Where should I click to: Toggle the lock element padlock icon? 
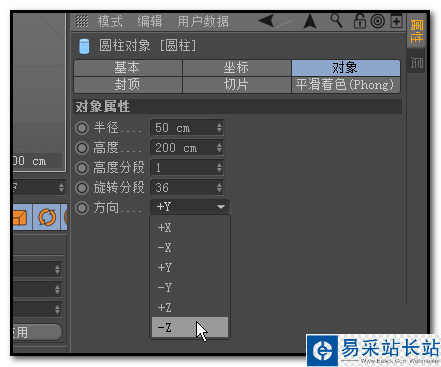pyautogui.click(x=359, y=21)
